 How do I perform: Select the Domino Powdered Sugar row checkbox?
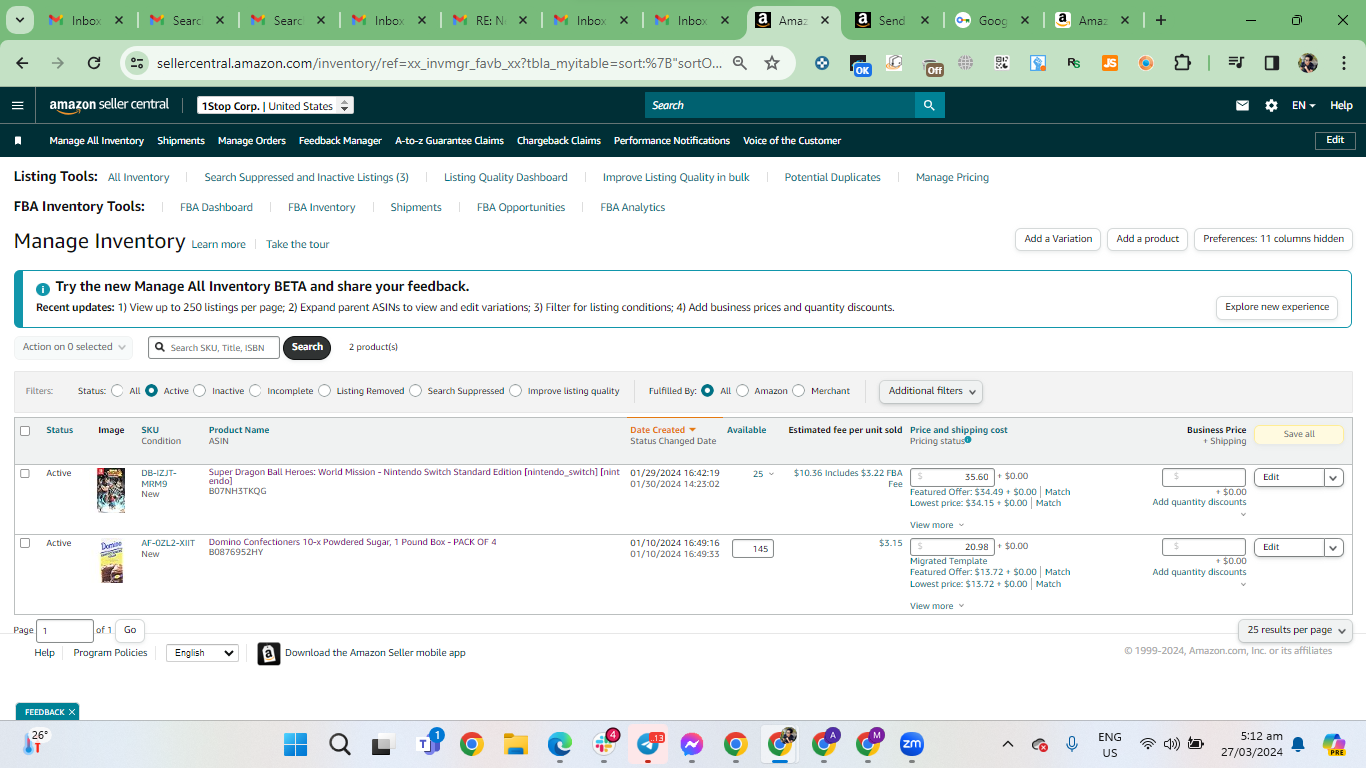[25, 543]
